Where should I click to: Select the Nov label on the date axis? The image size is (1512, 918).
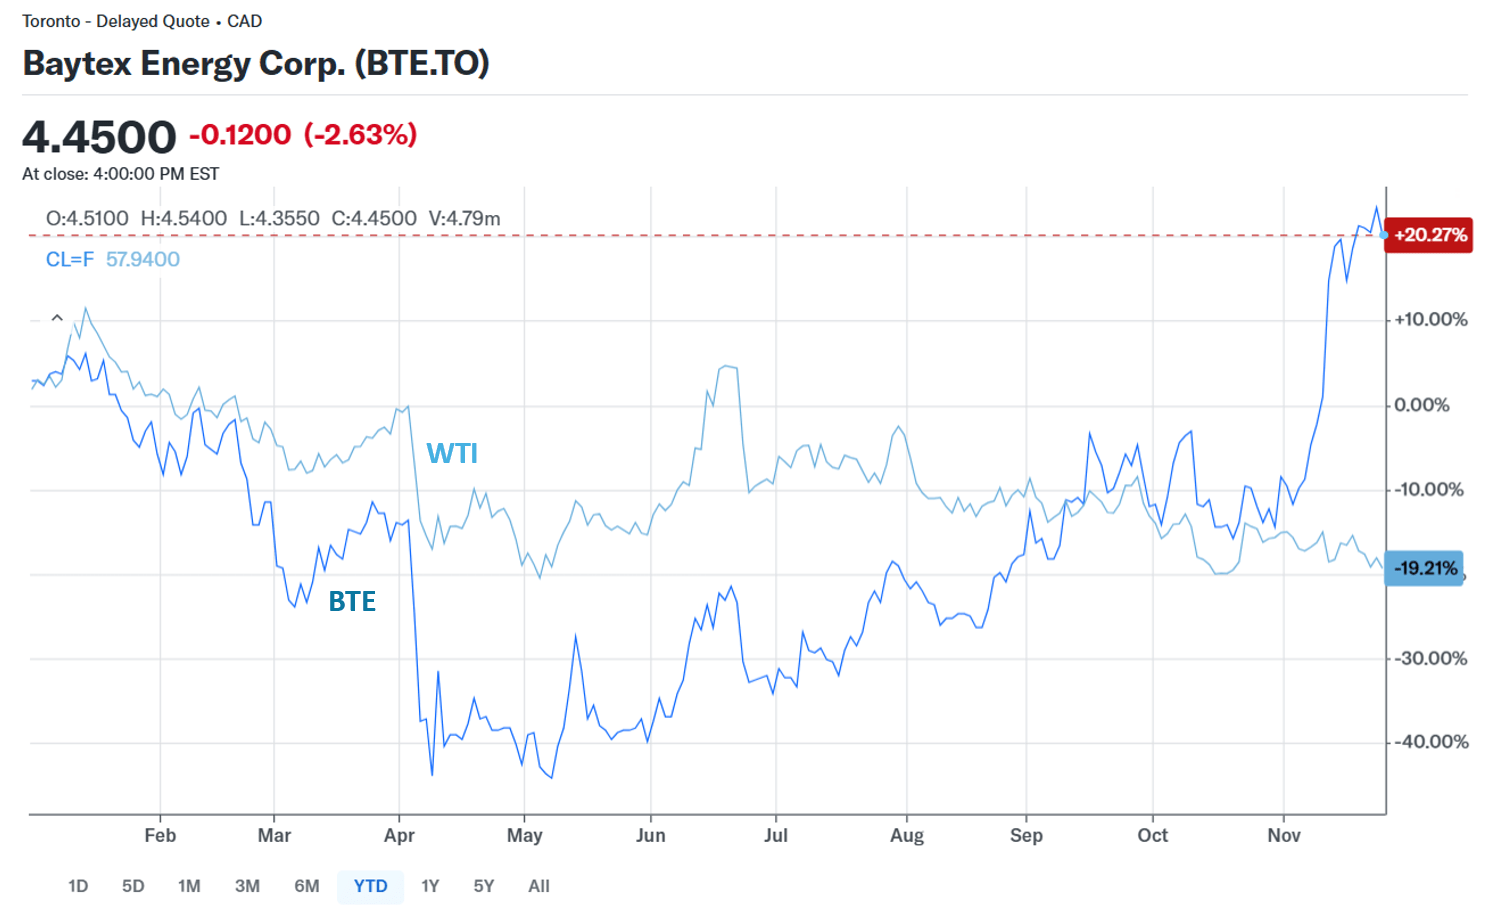[x=1286, y=835]
